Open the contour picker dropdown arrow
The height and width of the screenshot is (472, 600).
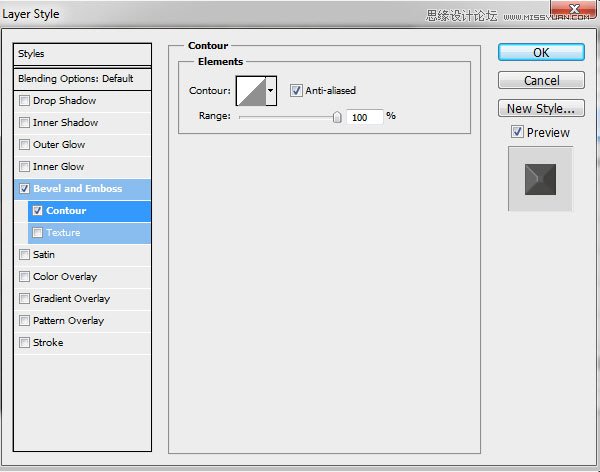(x=271, y=91)
